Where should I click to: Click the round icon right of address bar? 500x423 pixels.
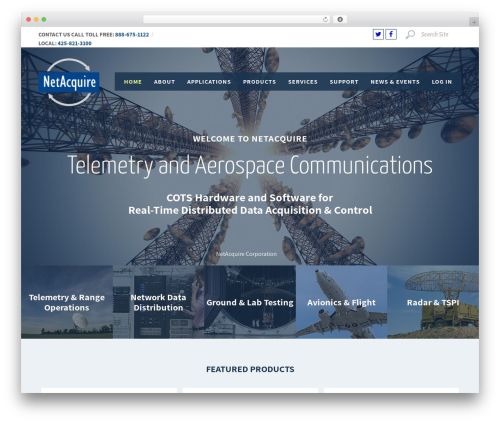340,20
